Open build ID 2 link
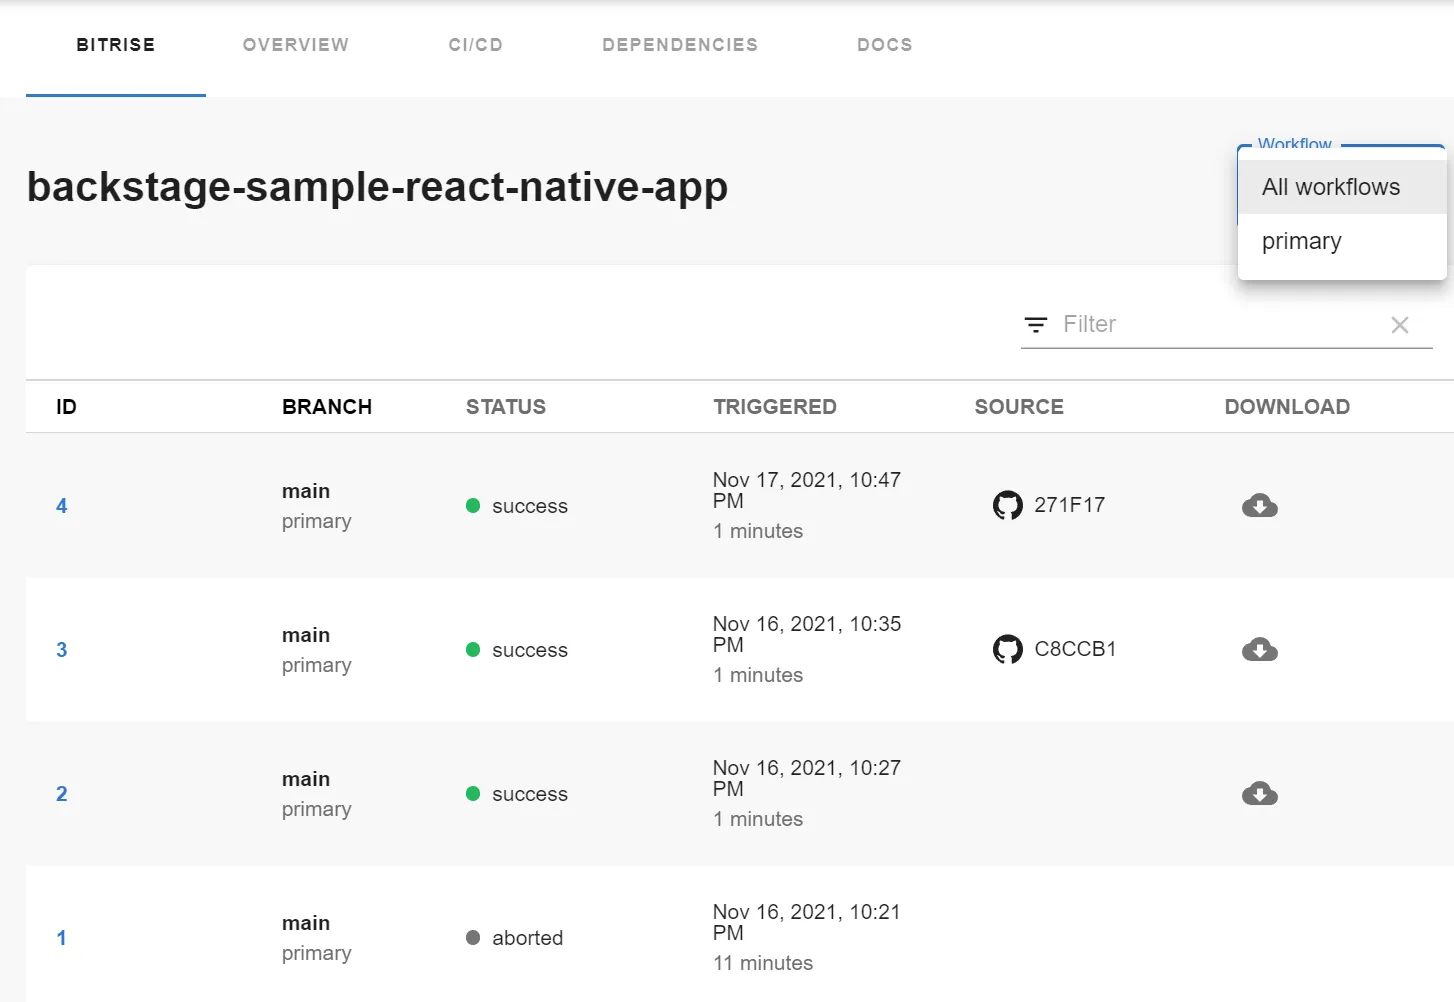1454x1002 pixels. tap(62, 794)
